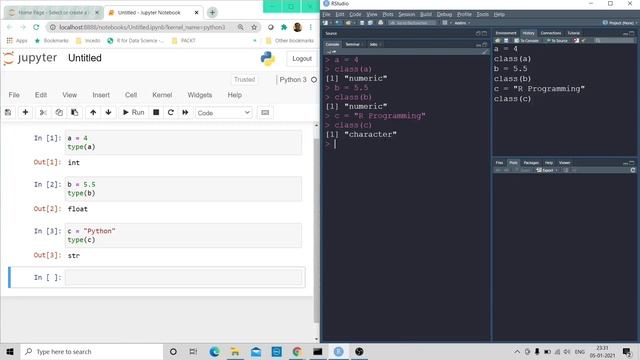Click the Windows search box
640x360 pixels.
pos(92,351)
